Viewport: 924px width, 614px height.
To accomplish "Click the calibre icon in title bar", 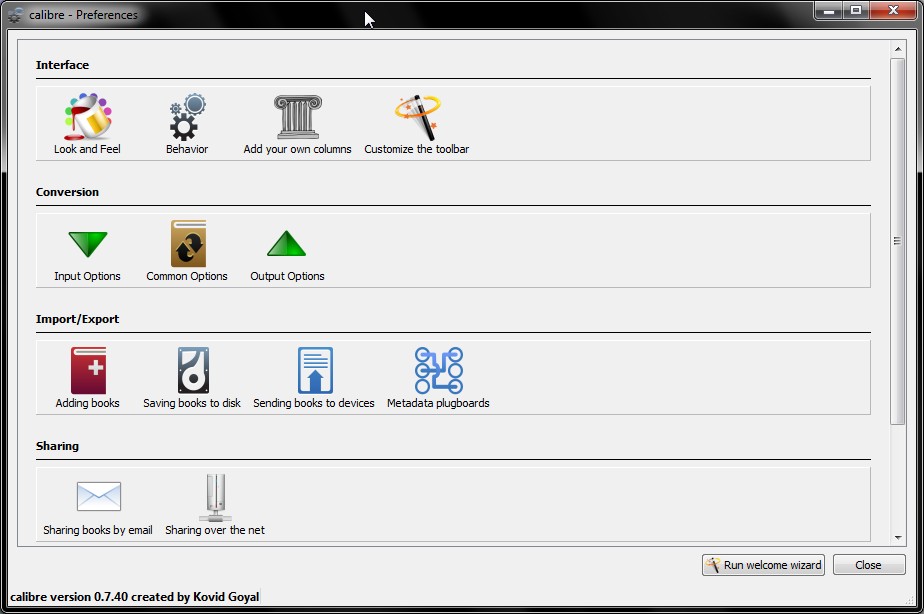I will click(x=15, y=15).
